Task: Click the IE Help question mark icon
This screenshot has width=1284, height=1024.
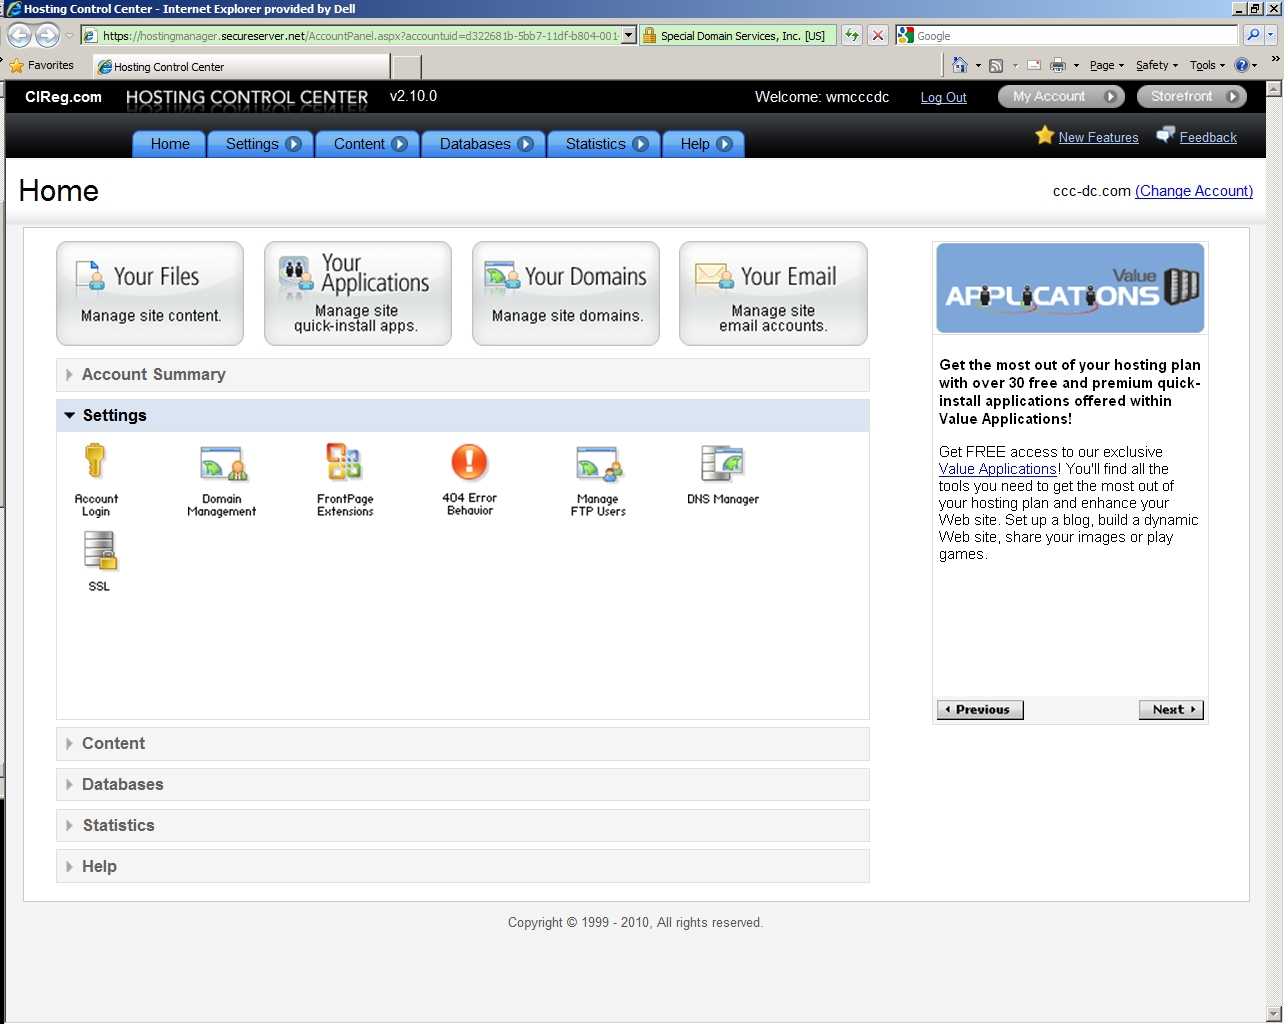Action: click(1241, 65)
